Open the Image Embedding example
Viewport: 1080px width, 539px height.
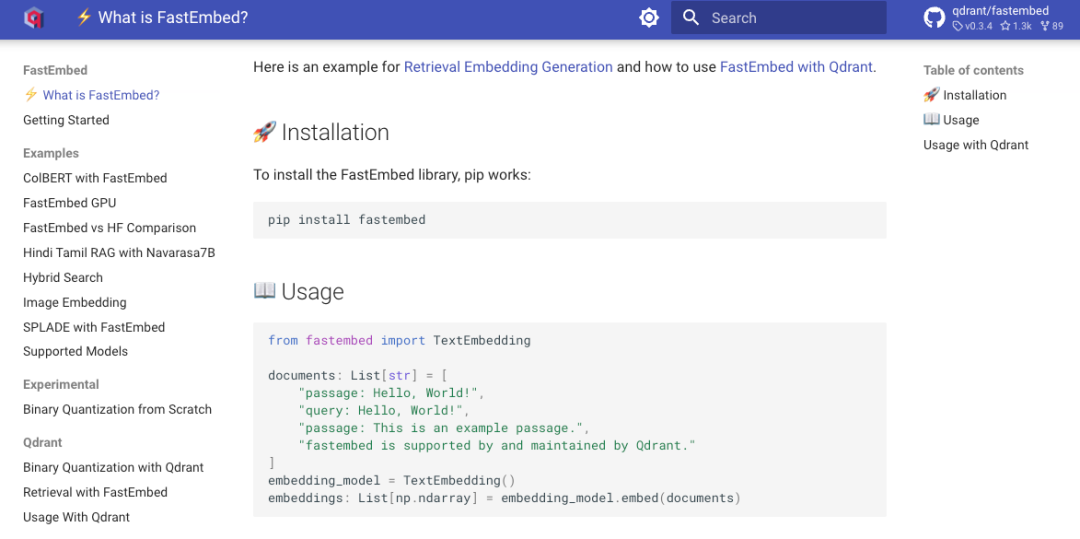pyautogui.click(x=75, y=302)
